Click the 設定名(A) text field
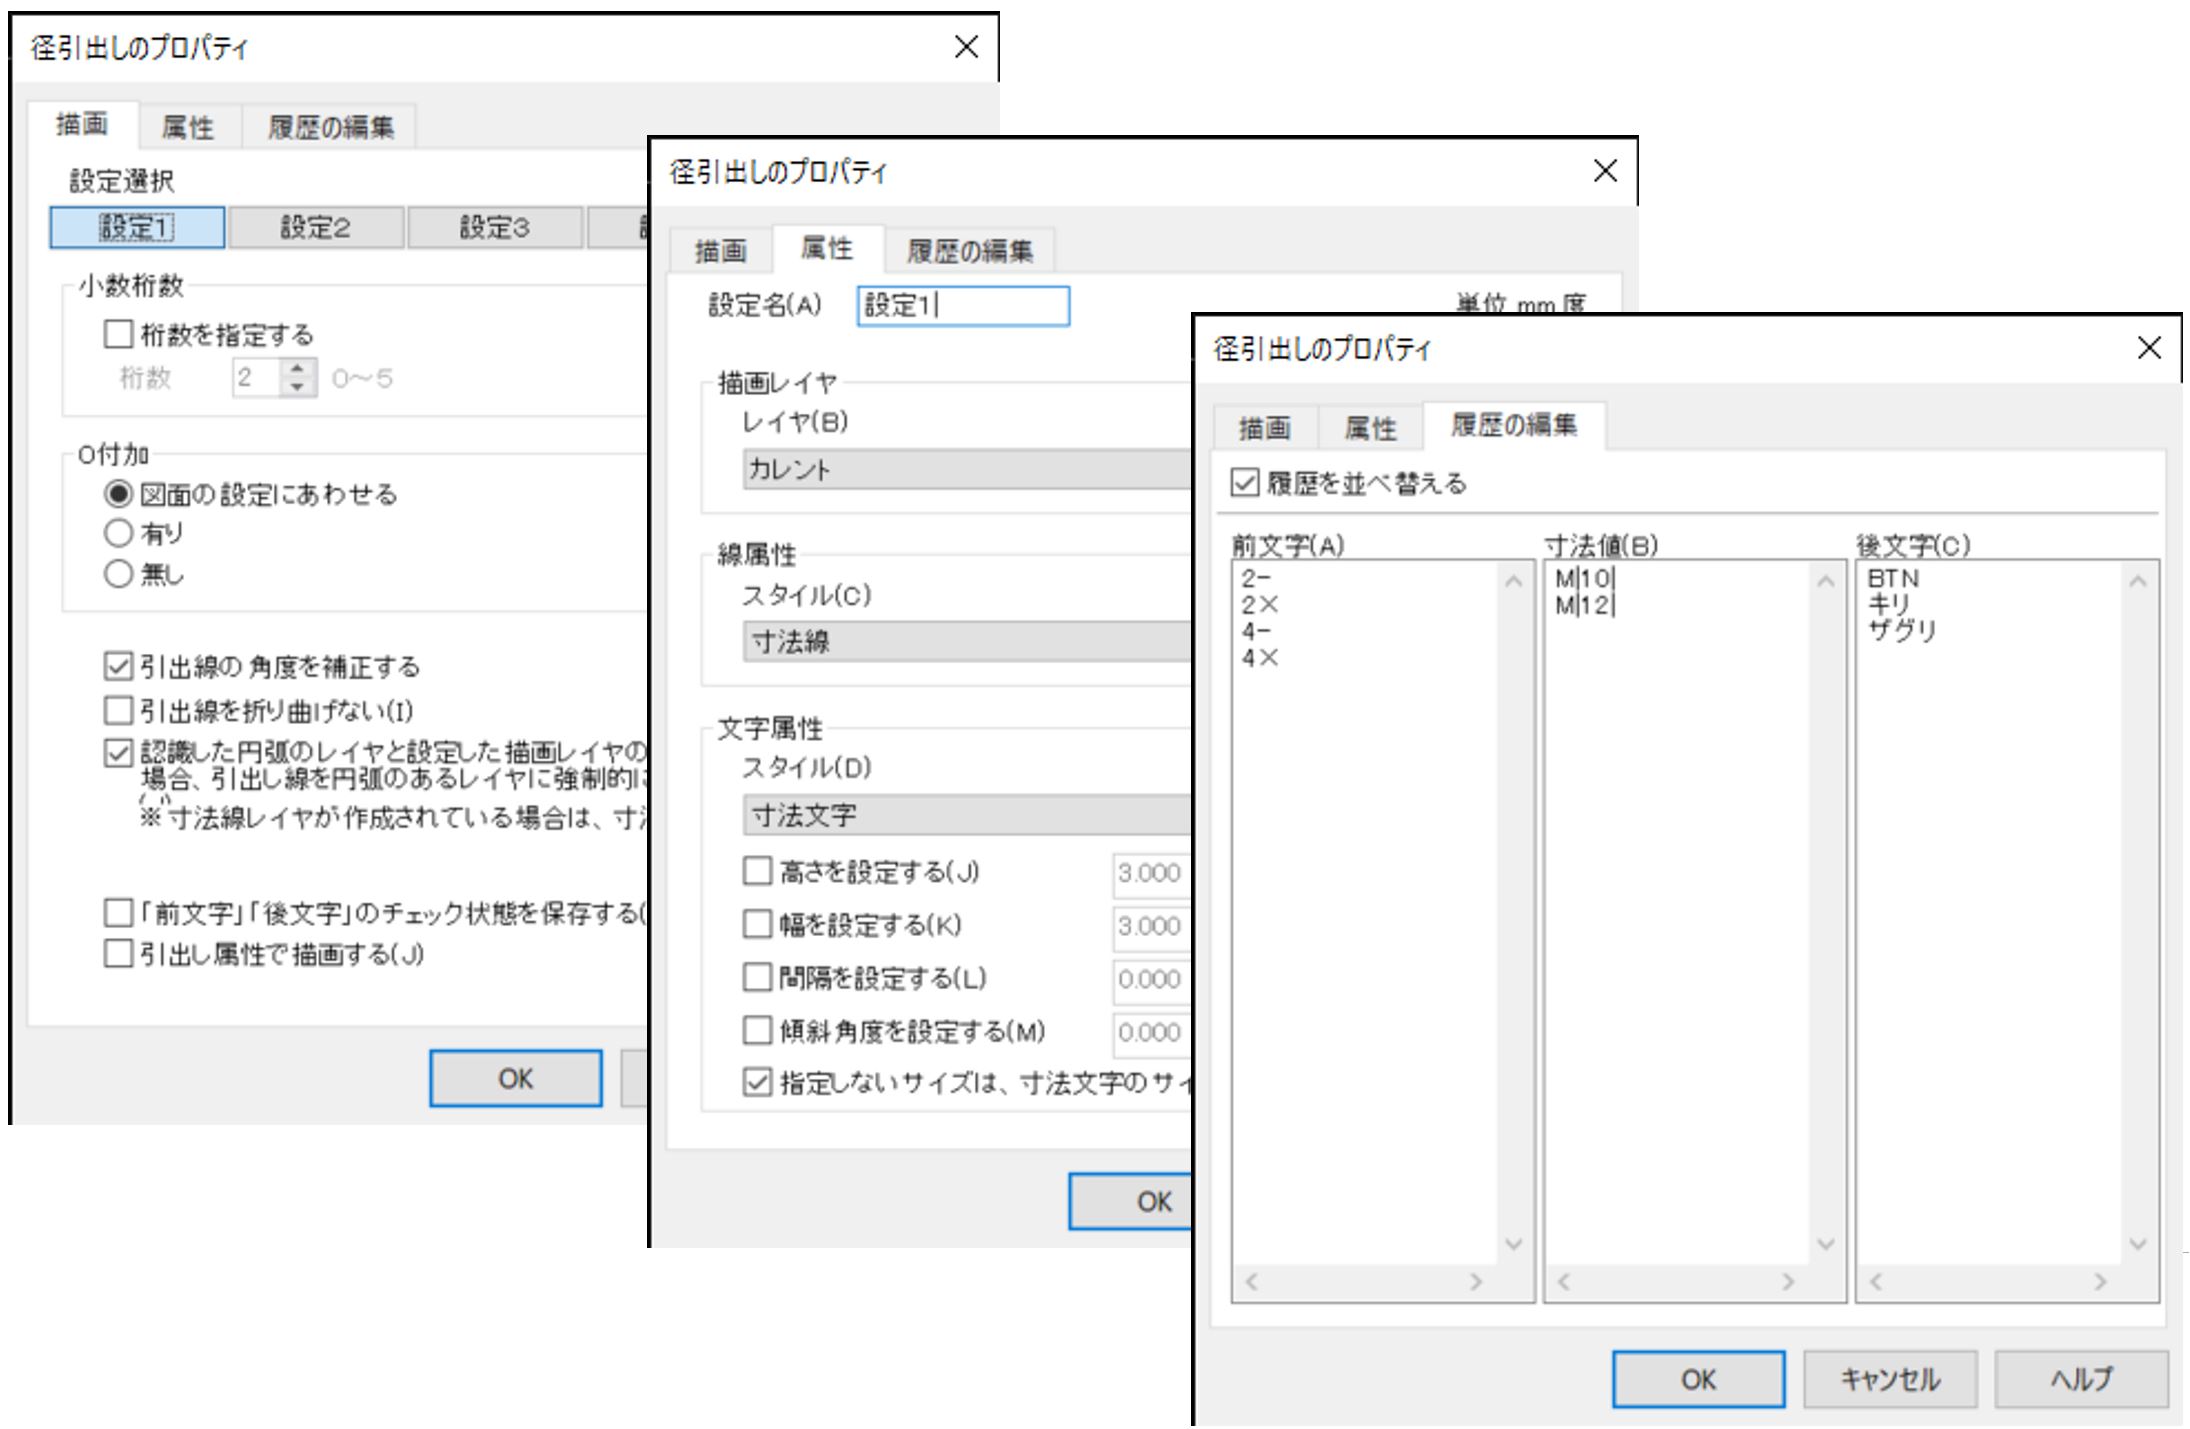This screenshot has width=2190, height=1429. coord(963,306)
